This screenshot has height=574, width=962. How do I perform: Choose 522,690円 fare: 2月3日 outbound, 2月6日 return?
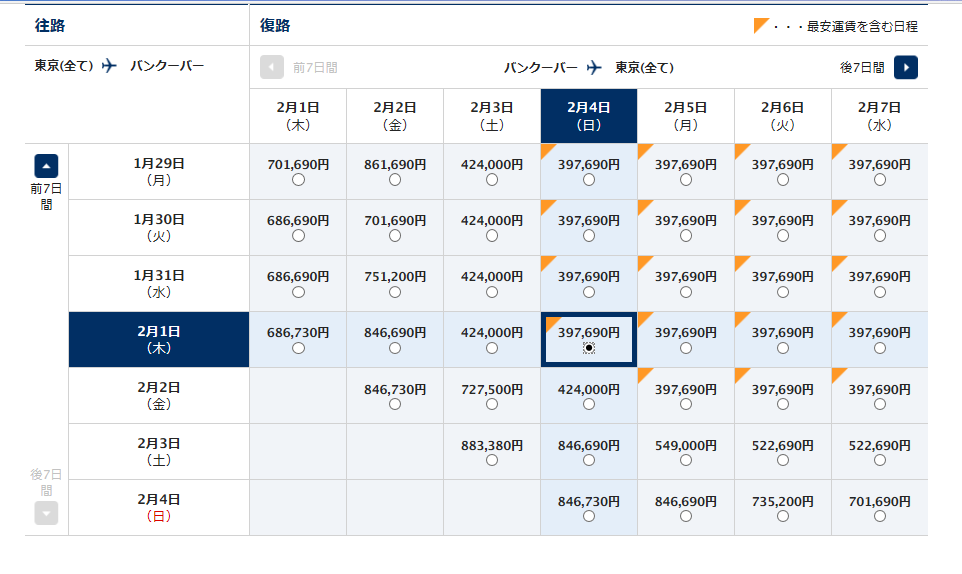(x=783, y=461)
